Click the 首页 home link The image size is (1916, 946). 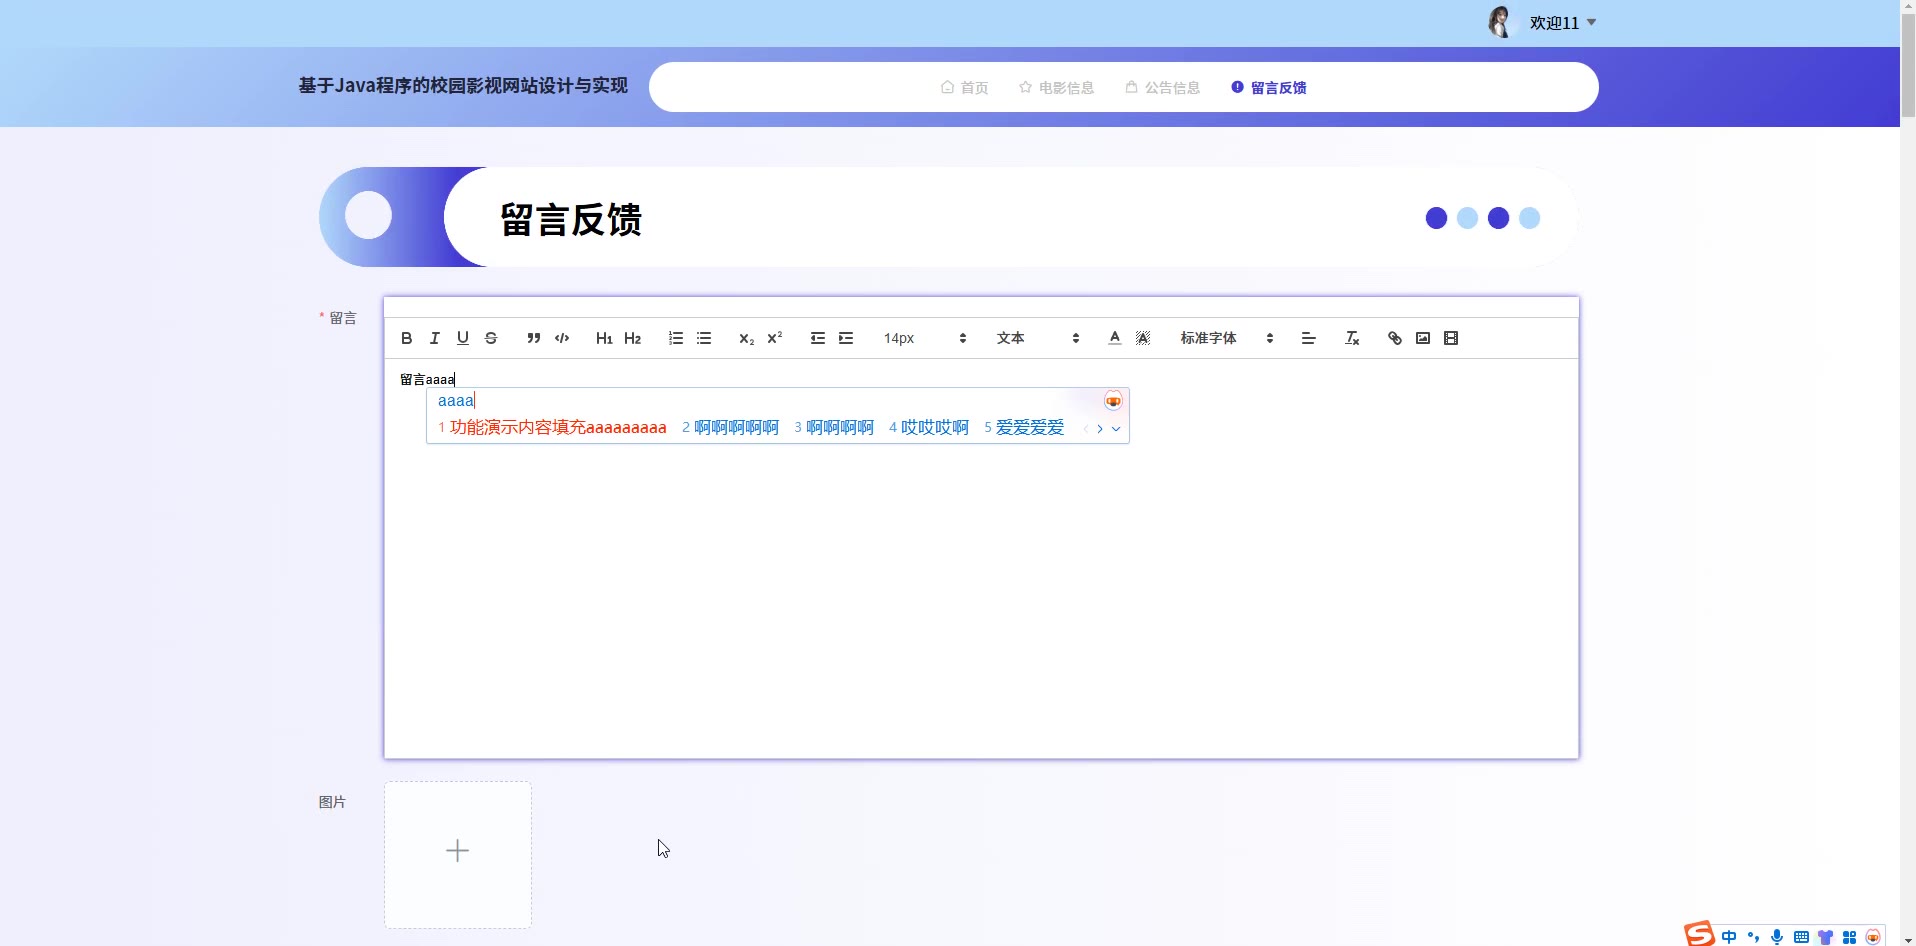click(x=964, y=88)
